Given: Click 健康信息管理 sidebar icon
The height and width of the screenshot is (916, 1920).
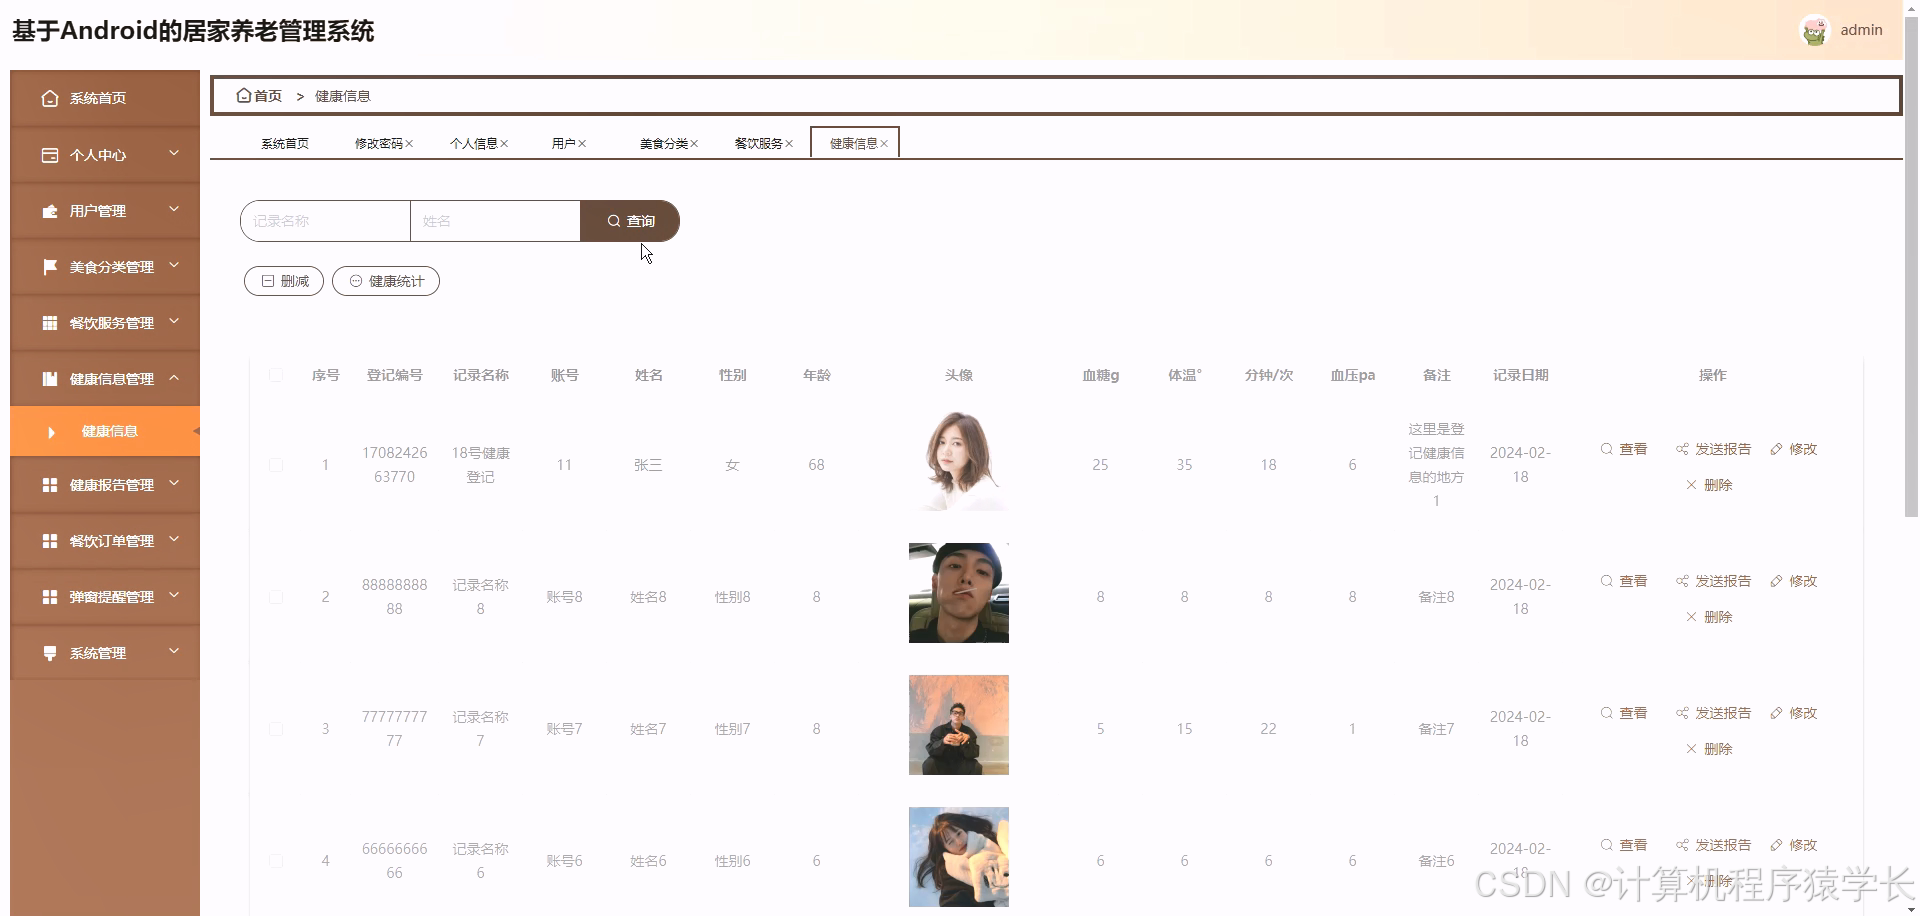Looking at the screenshot, I should click(50, 379).
